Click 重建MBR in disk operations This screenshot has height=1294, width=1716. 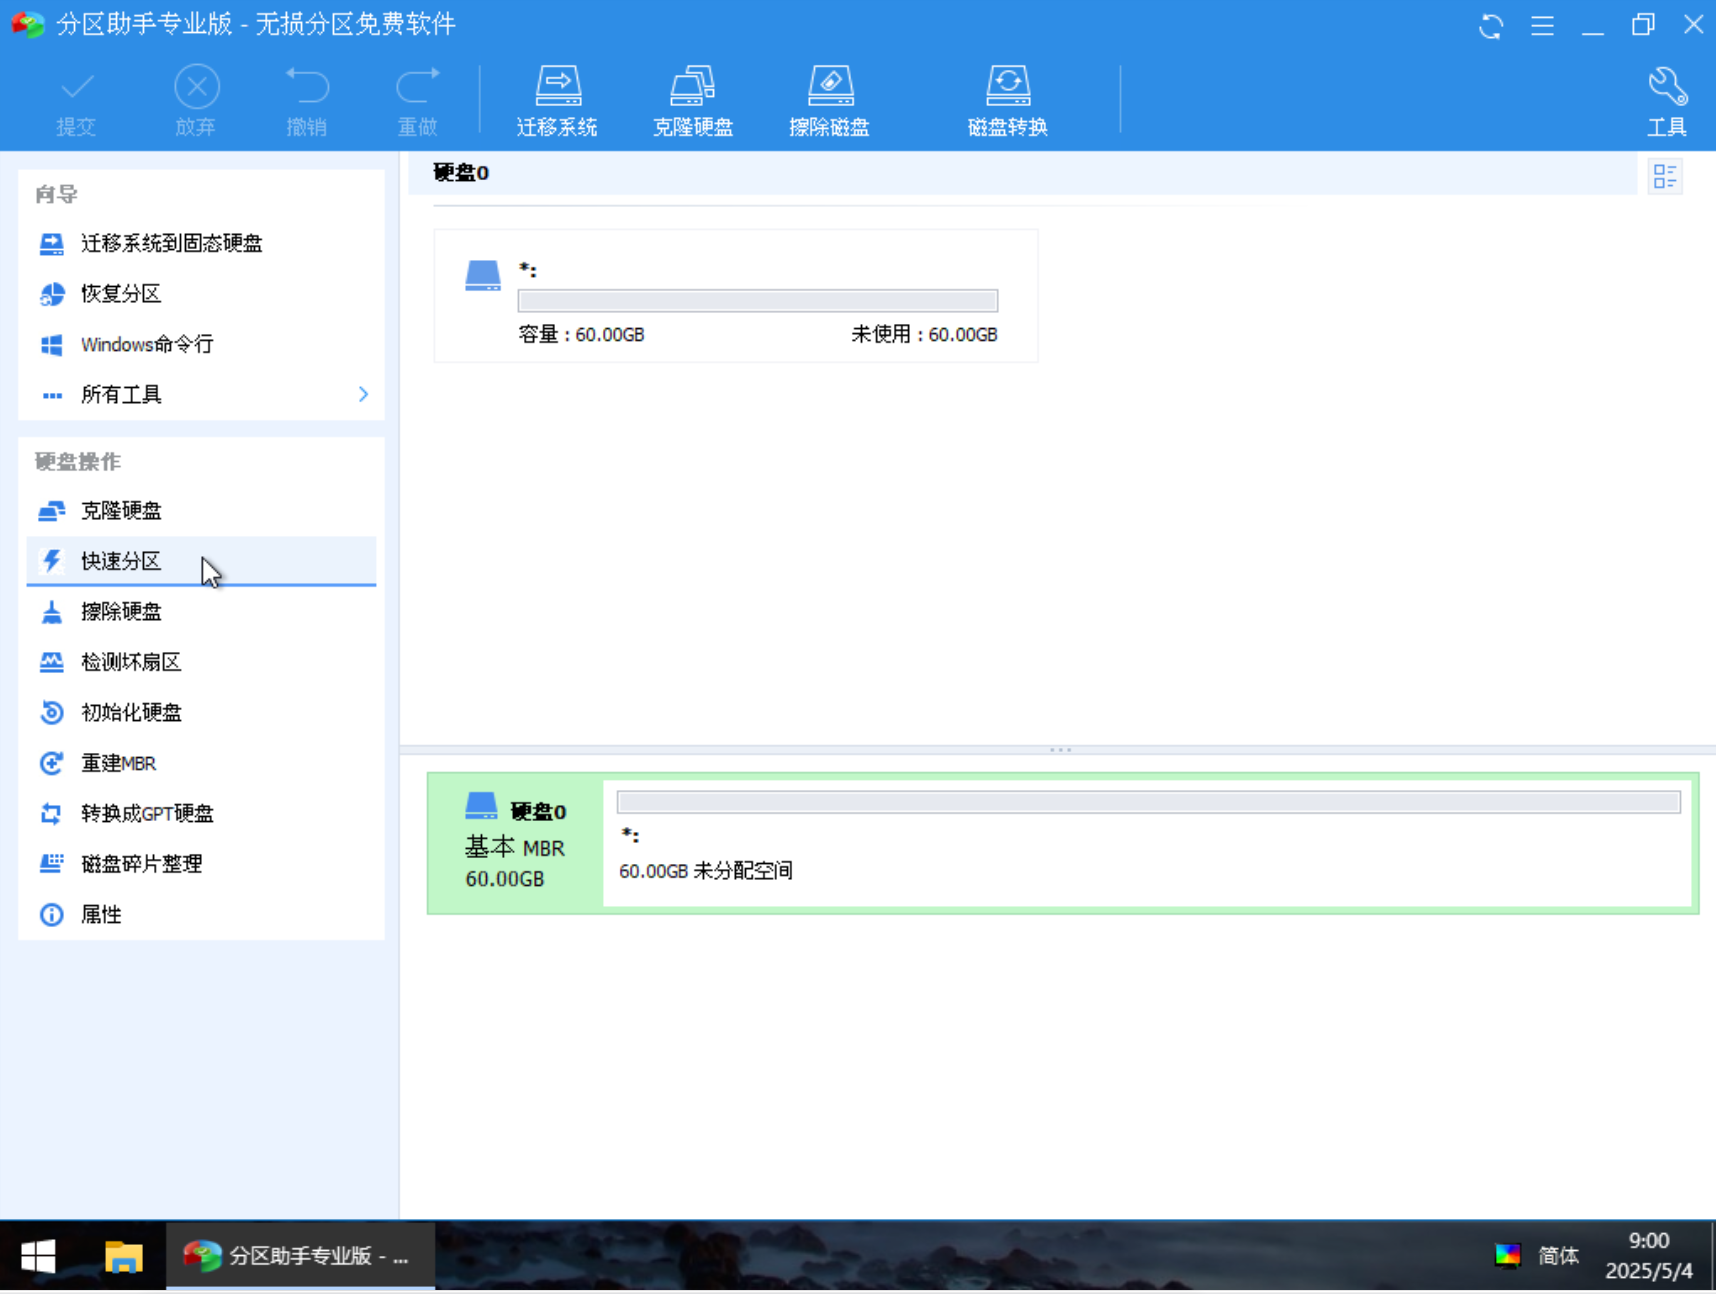201,763
